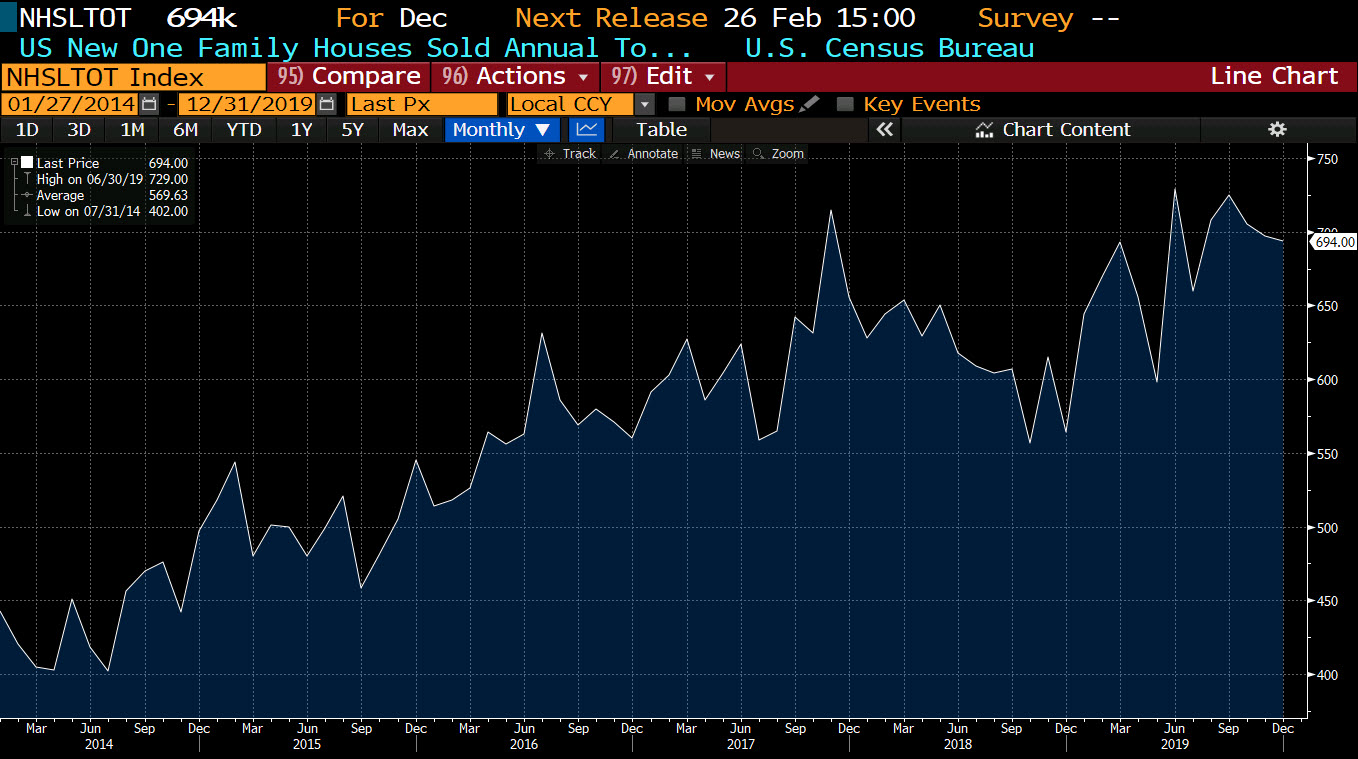Collapse panel with double chevron icon

tap(884, 129)
